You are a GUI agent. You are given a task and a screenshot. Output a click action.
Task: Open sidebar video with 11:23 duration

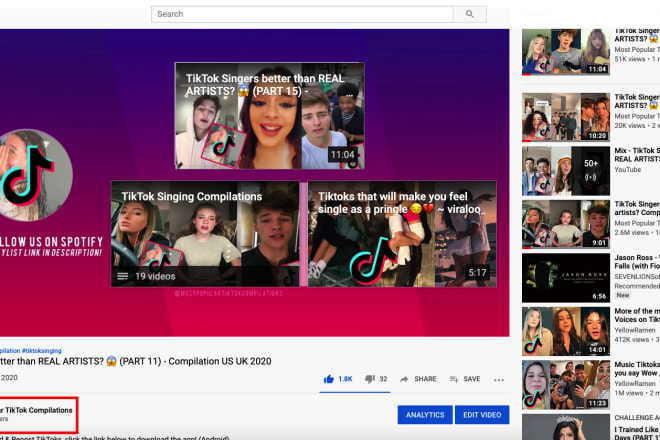[566, 385]
